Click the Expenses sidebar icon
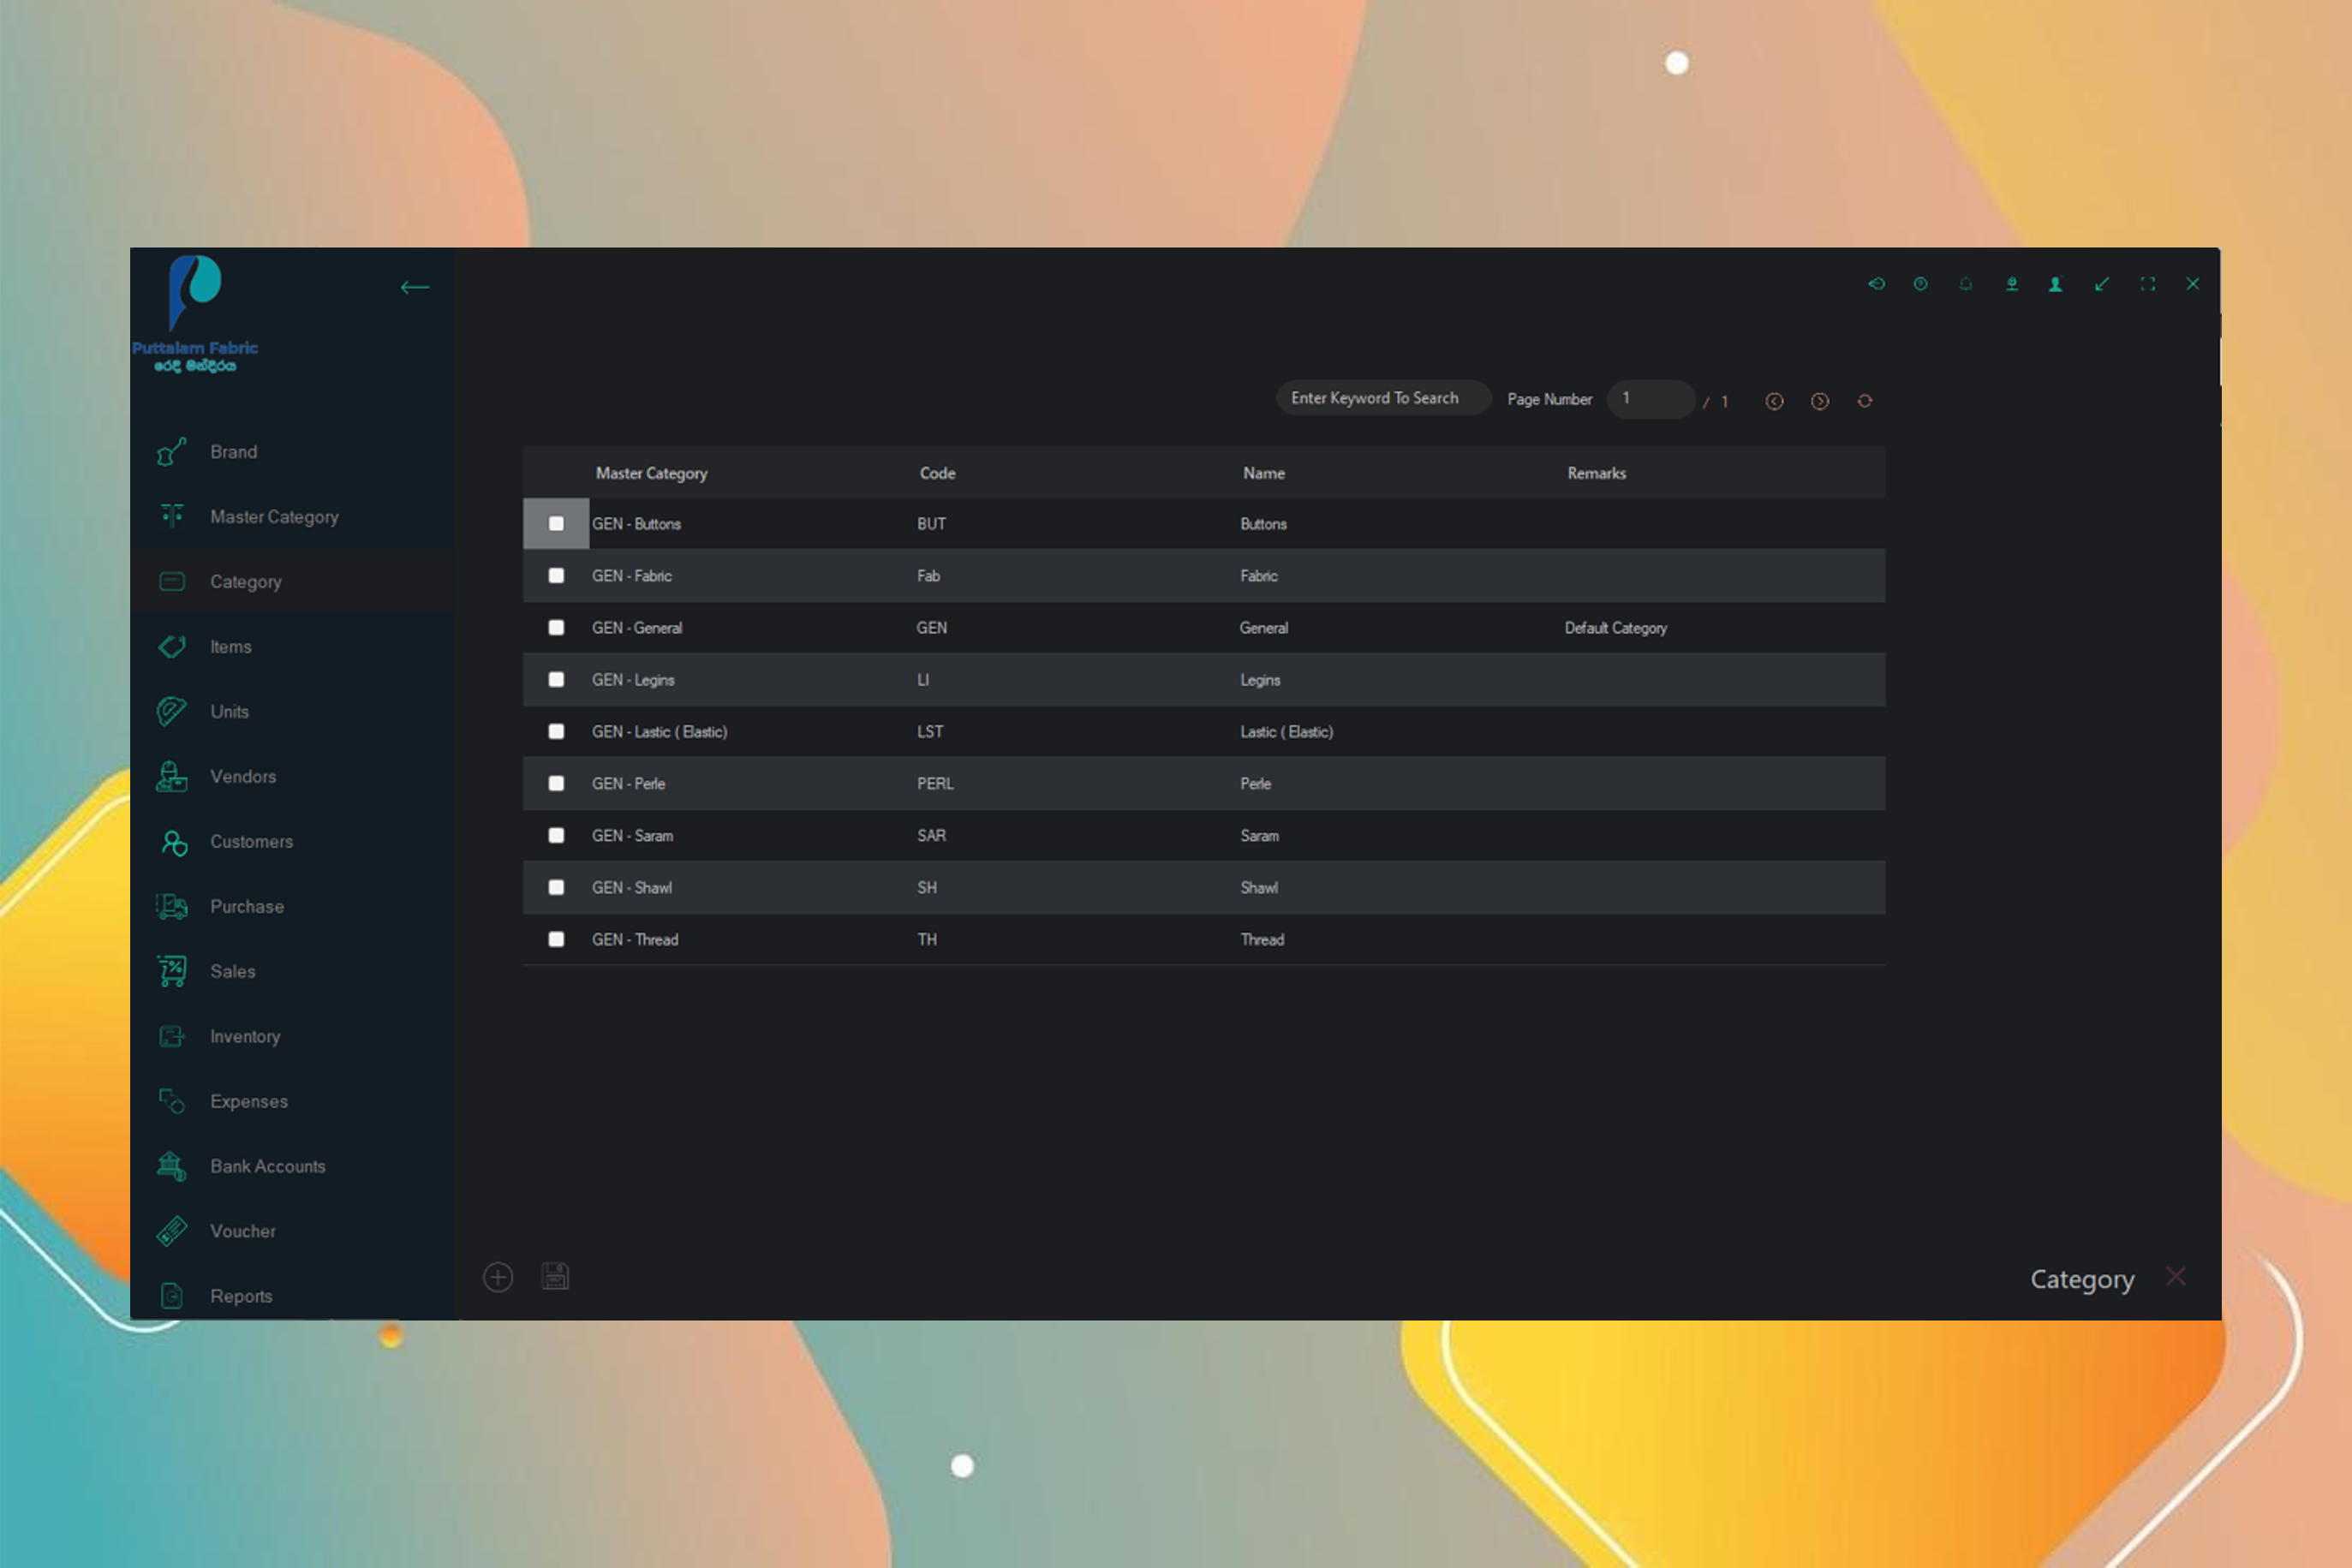Screen dimensions: 2352x1568 click(172, 1102)
